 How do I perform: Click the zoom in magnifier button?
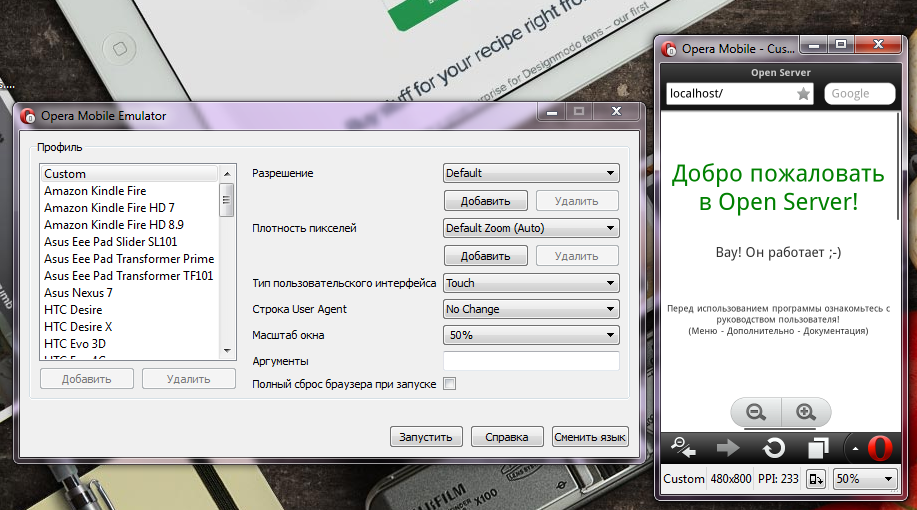coord(805,412)
